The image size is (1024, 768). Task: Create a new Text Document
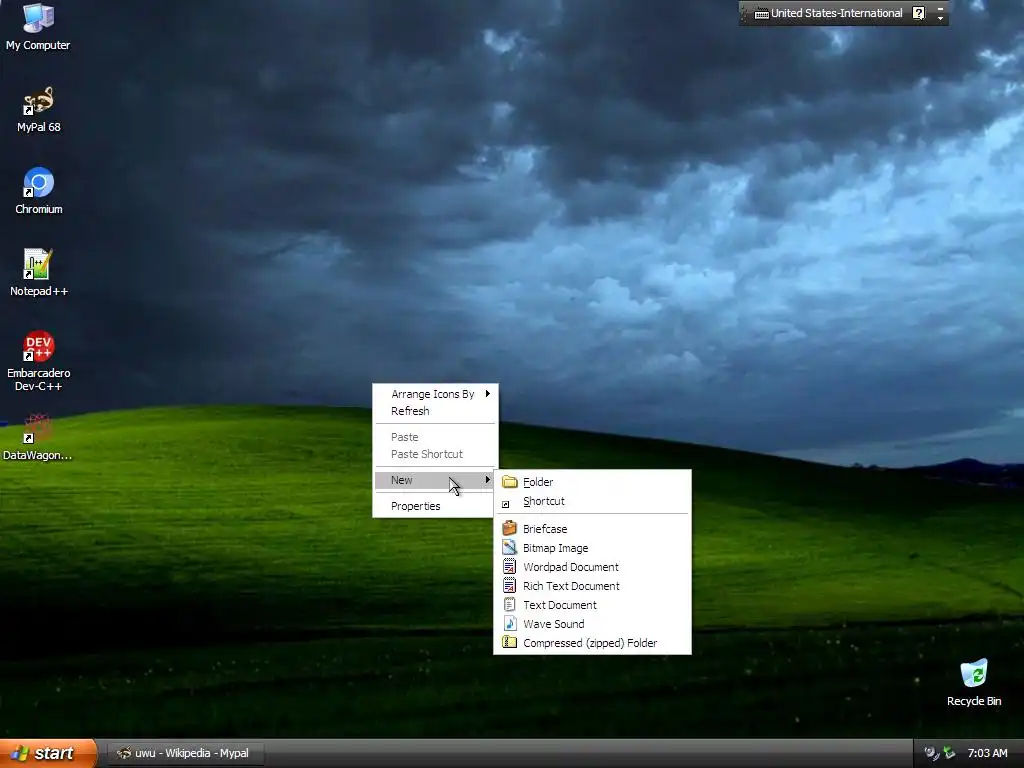tap(592, 605)
